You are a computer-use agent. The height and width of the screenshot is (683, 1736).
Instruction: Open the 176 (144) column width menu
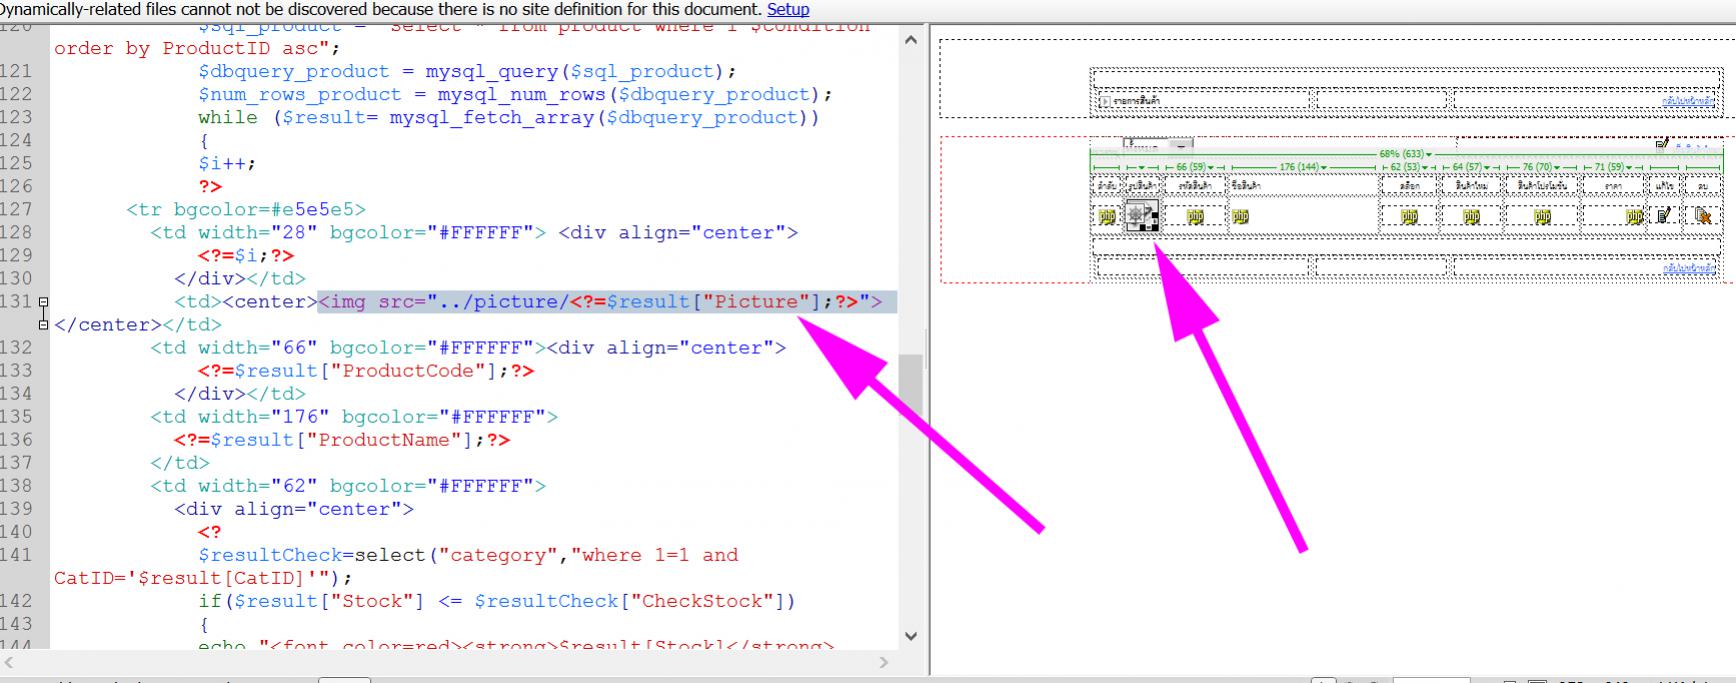pos(1303,167)
